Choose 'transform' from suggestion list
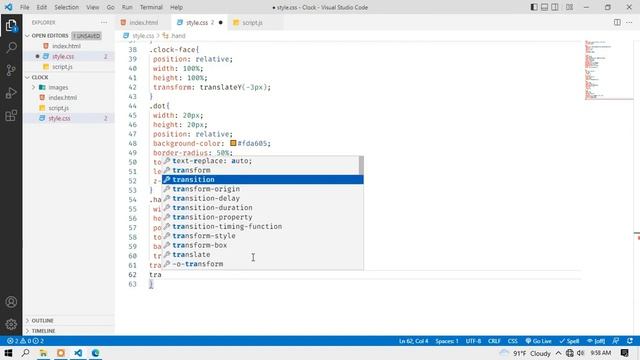The width and height of the screenshot is (640, 360). [261, 170]
